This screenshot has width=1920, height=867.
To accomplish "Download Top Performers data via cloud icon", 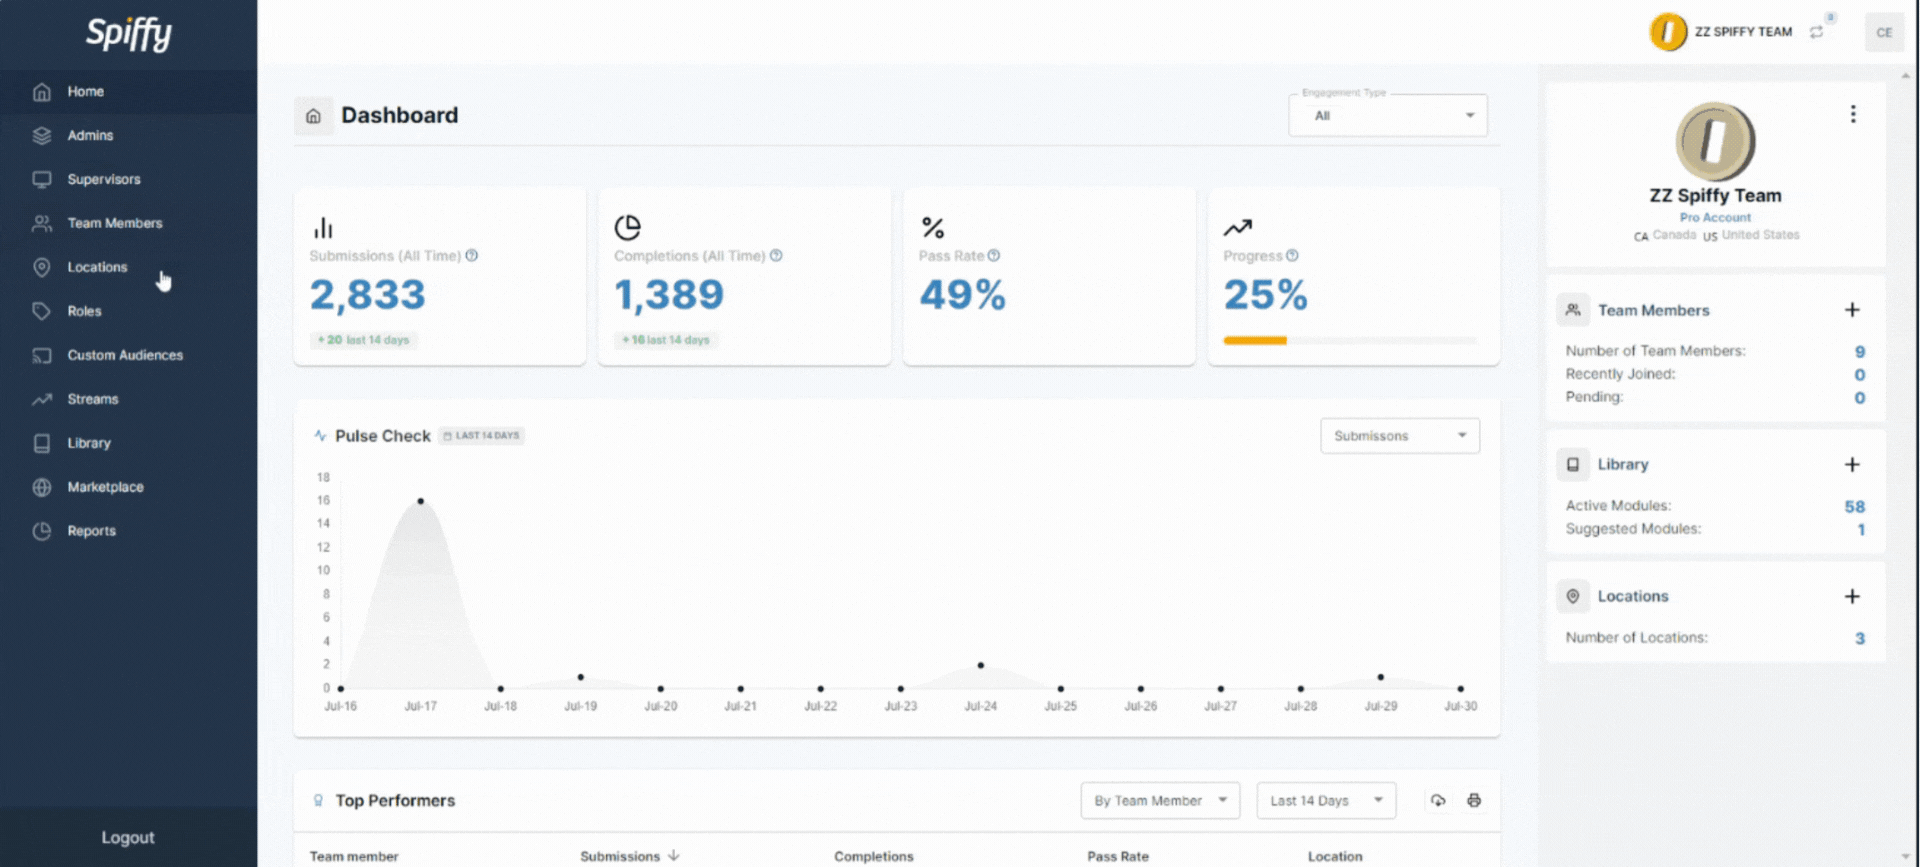I will 1437,800.
